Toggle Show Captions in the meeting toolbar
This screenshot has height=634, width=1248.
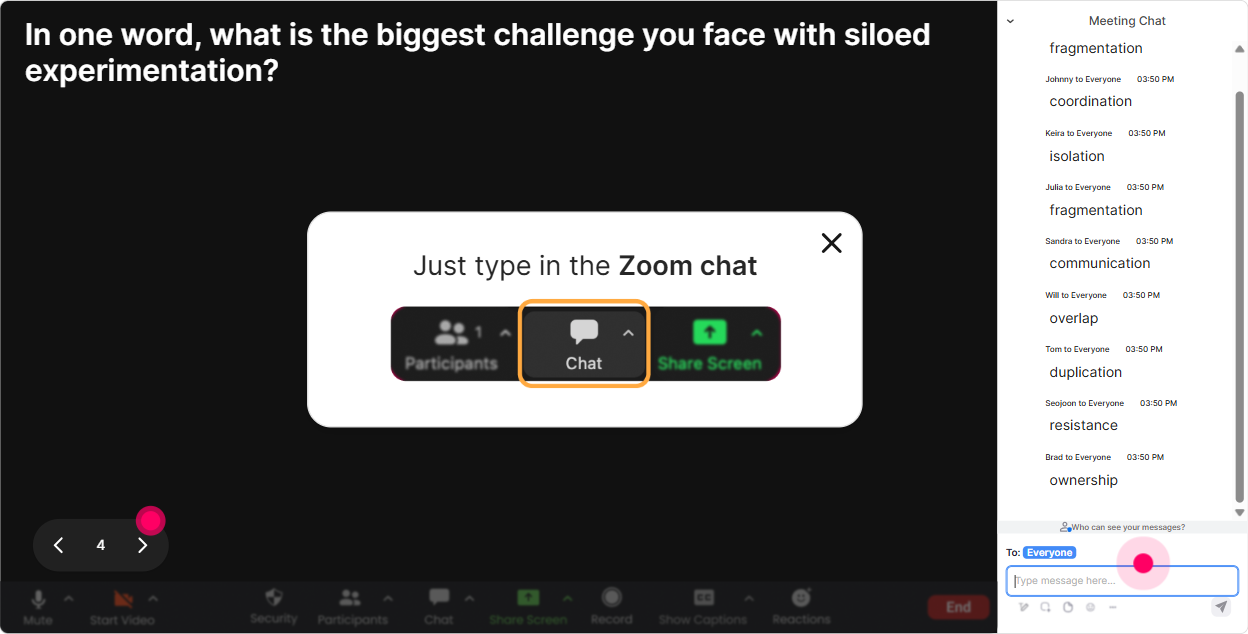(x=704, y=607)
